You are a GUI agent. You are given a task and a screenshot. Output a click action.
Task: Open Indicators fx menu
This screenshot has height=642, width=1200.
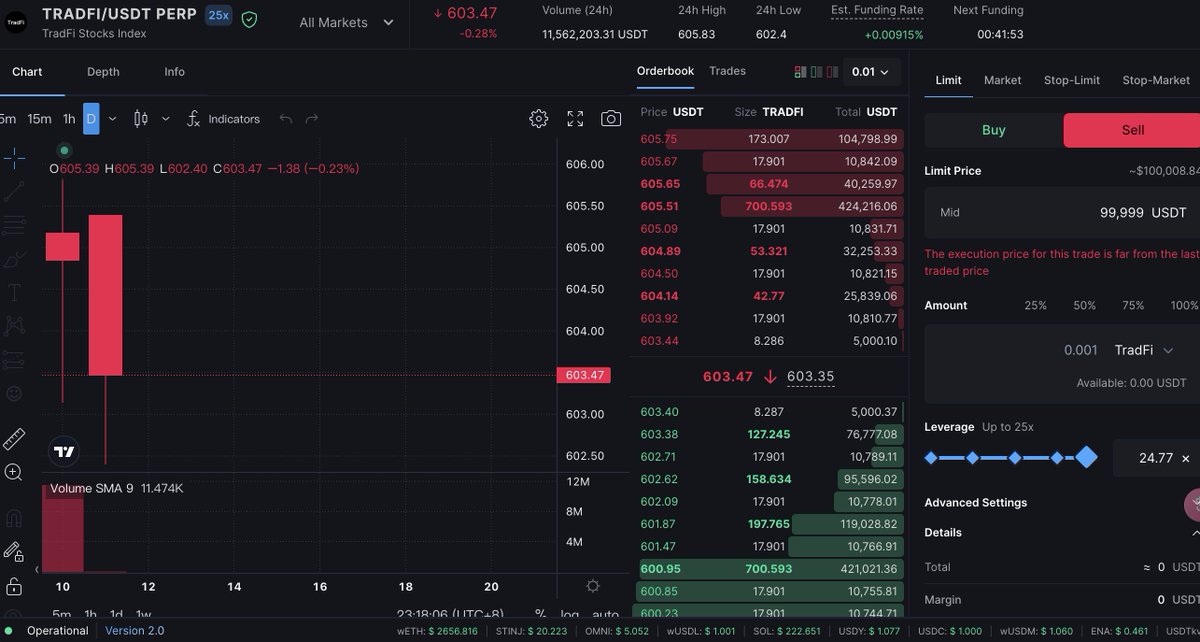click(x=223, y=118)
